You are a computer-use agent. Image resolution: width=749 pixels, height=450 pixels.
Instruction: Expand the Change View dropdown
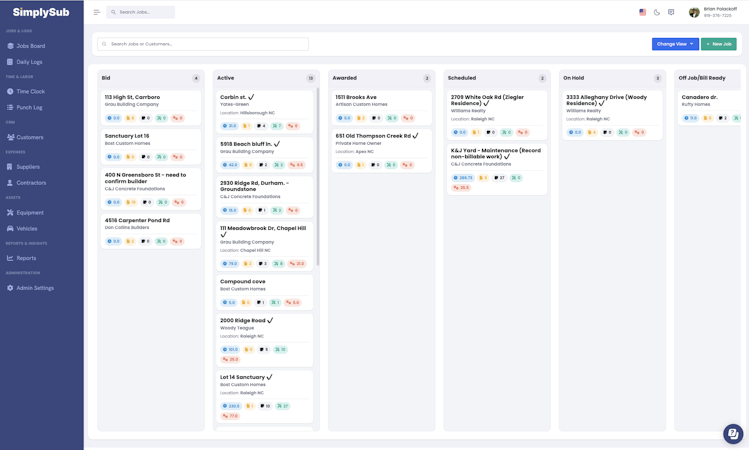point(675,44)
